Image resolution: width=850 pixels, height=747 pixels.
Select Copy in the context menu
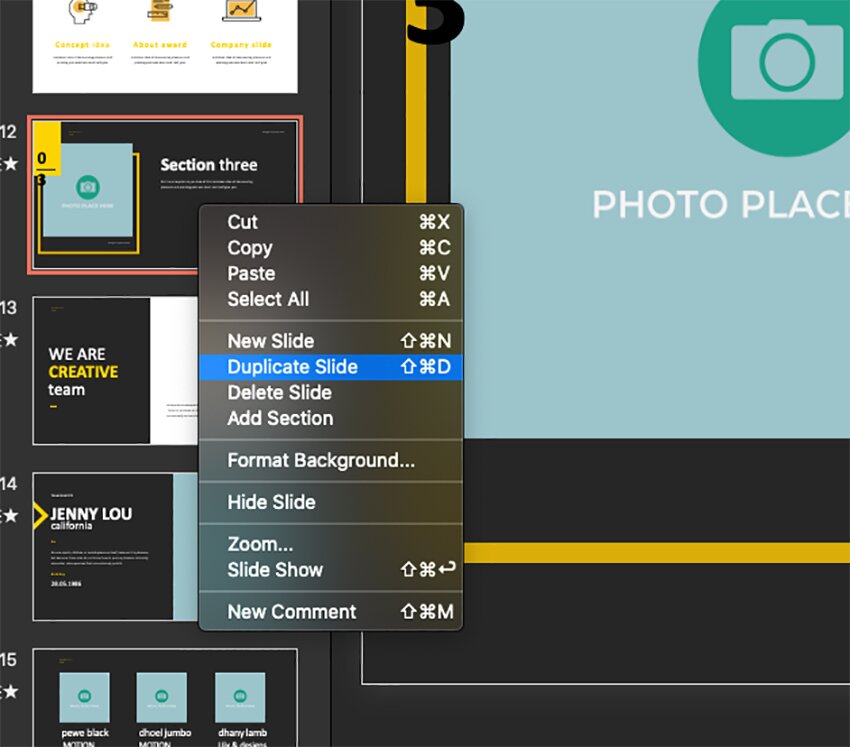pyautogui.click(x=250, y=248)
